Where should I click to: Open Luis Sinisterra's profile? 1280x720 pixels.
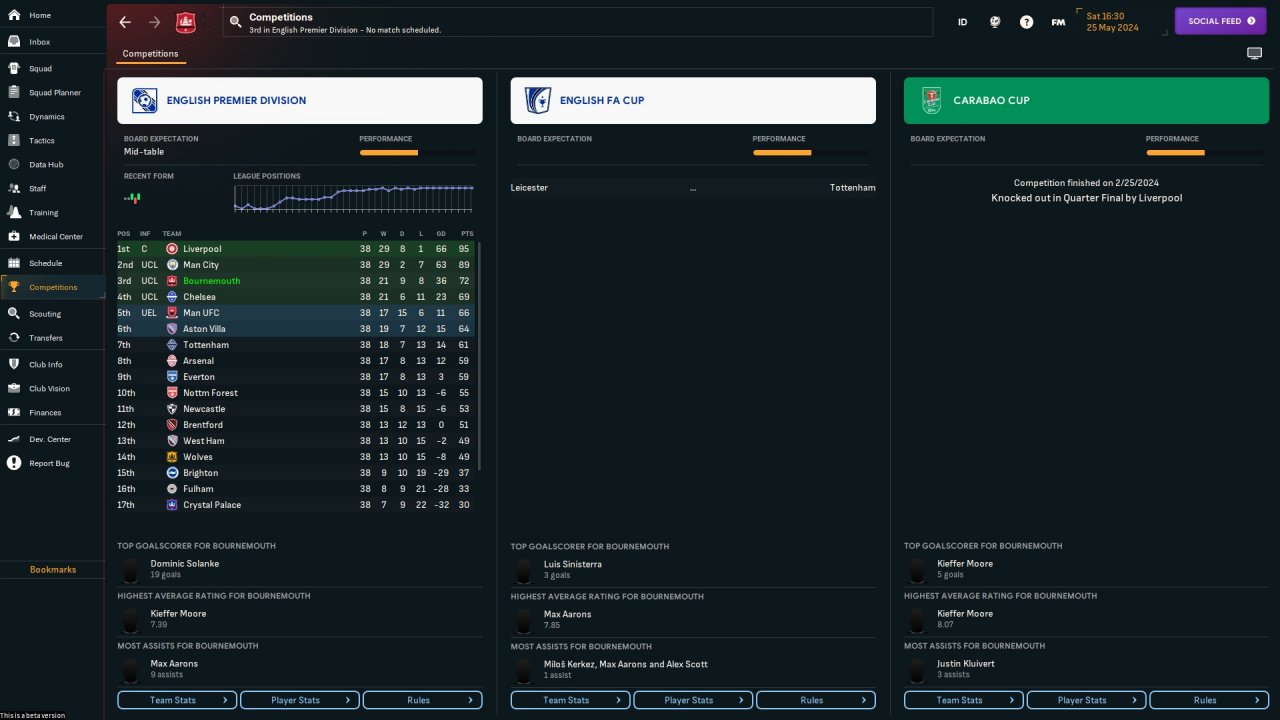573,564
